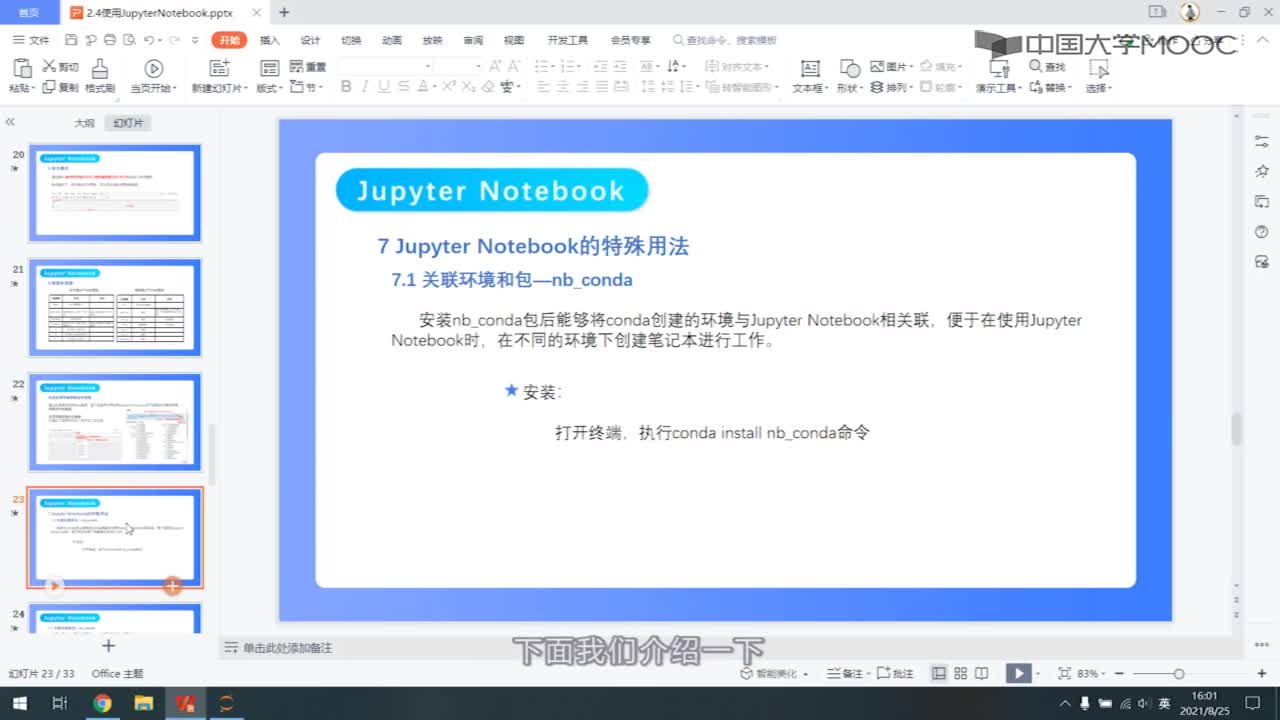Add a slide with the plus below thumbnails
The width and height of the screenshot is (1280, 720).
109,646
